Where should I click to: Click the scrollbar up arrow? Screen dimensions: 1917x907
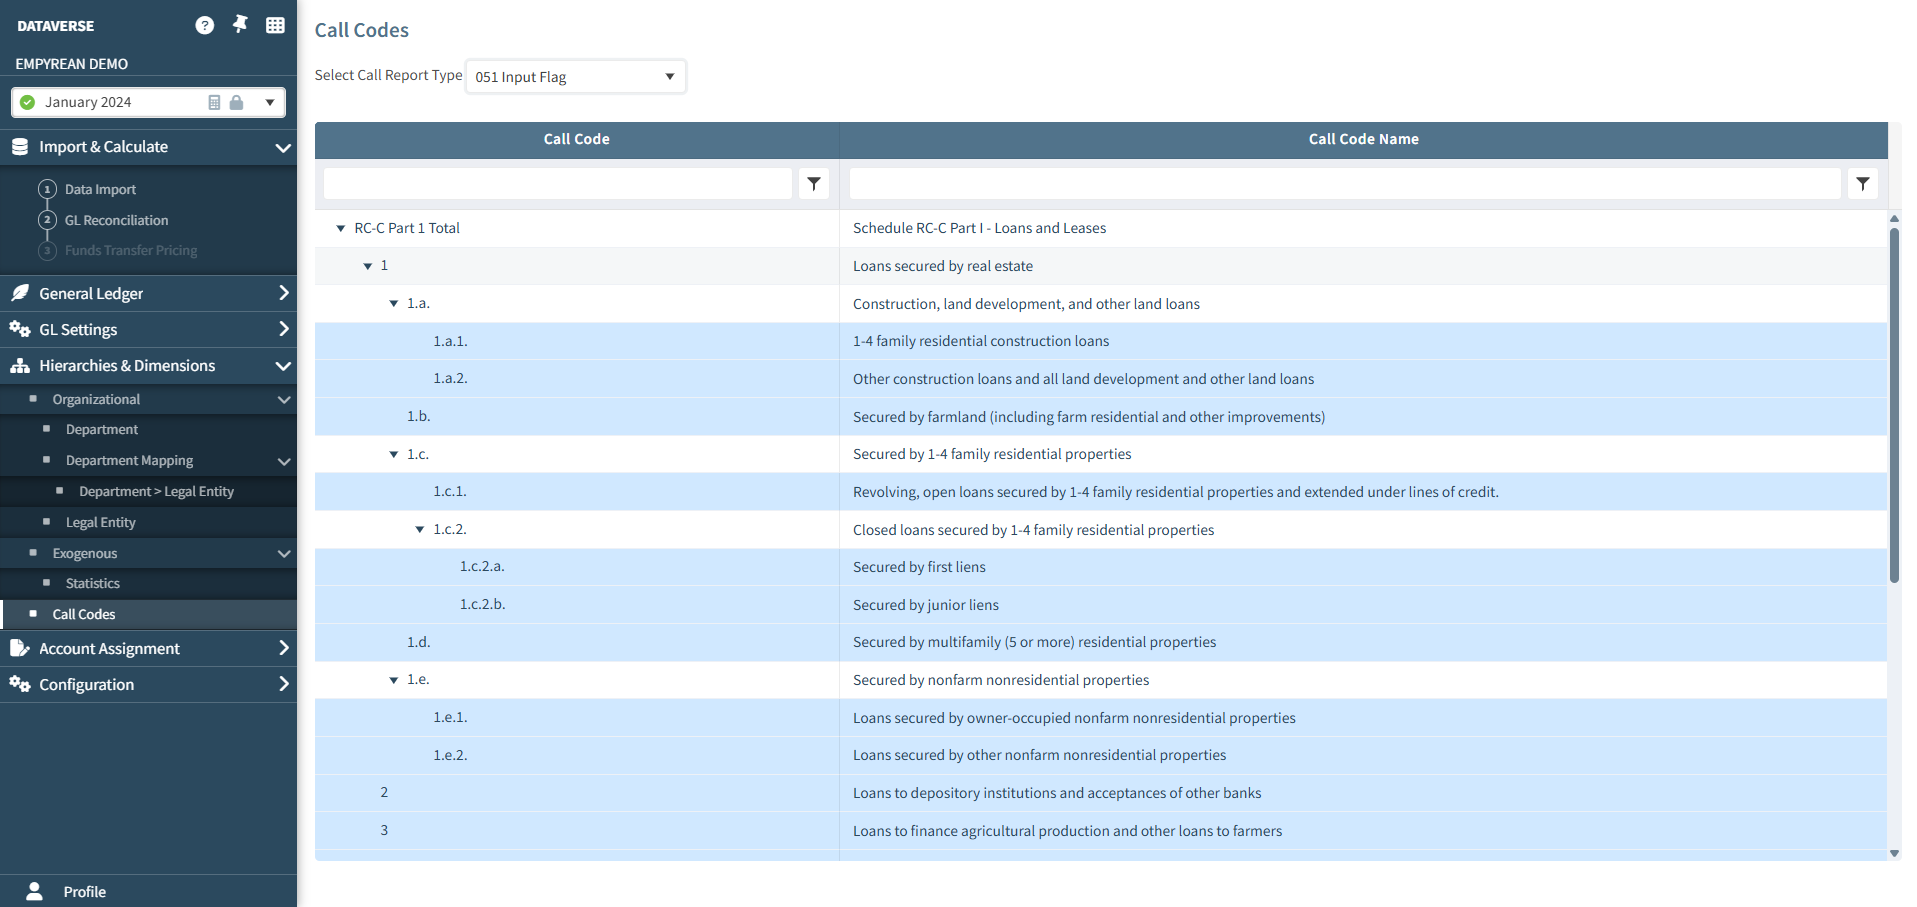1894,217
